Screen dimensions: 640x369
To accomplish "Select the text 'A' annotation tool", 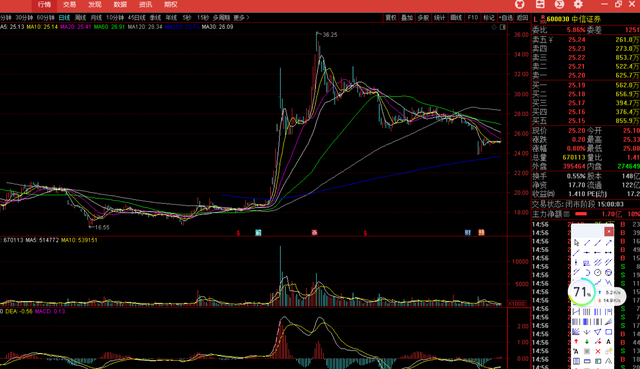I will (609, 342).
